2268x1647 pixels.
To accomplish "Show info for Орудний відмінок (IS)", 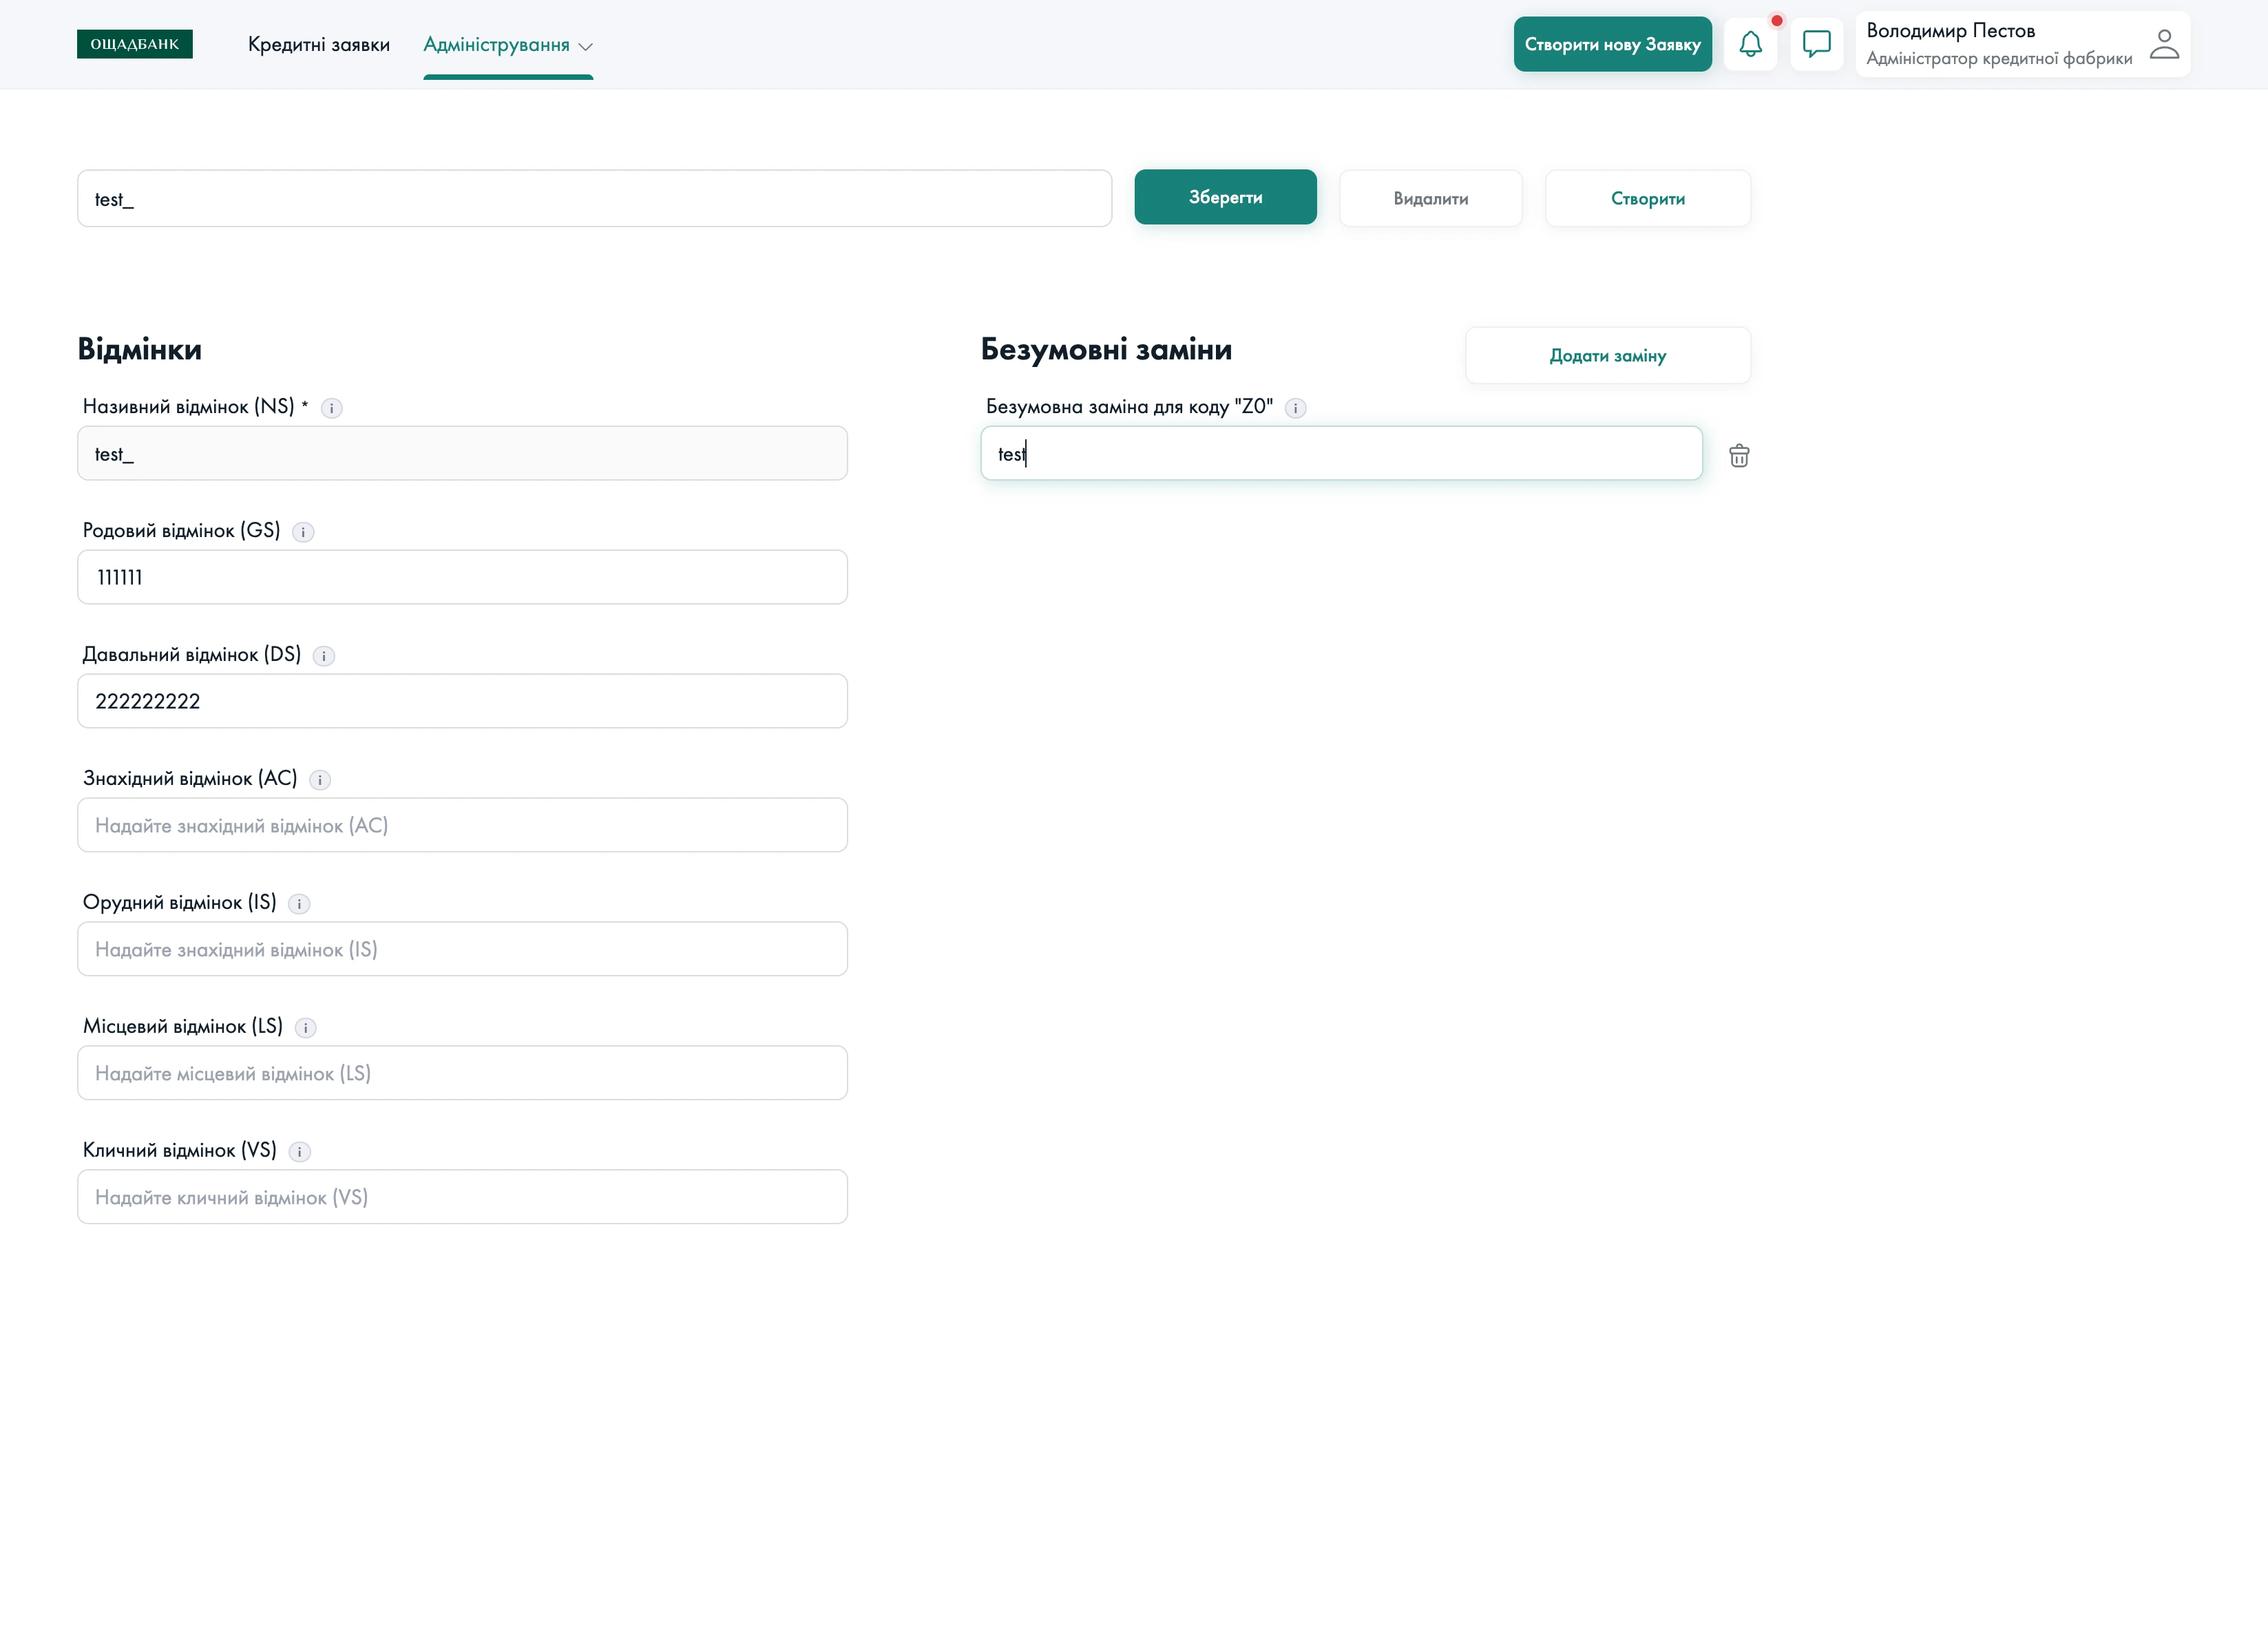I will click(299, 904).
